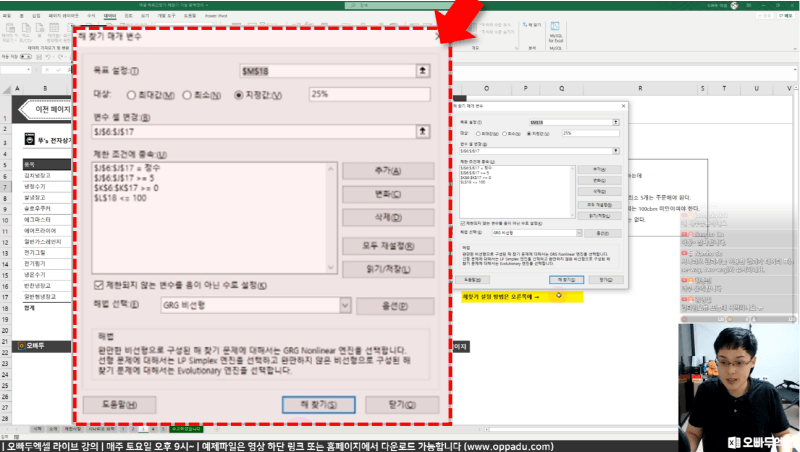Select the 최대값 radio option

(x=131, y=95)
